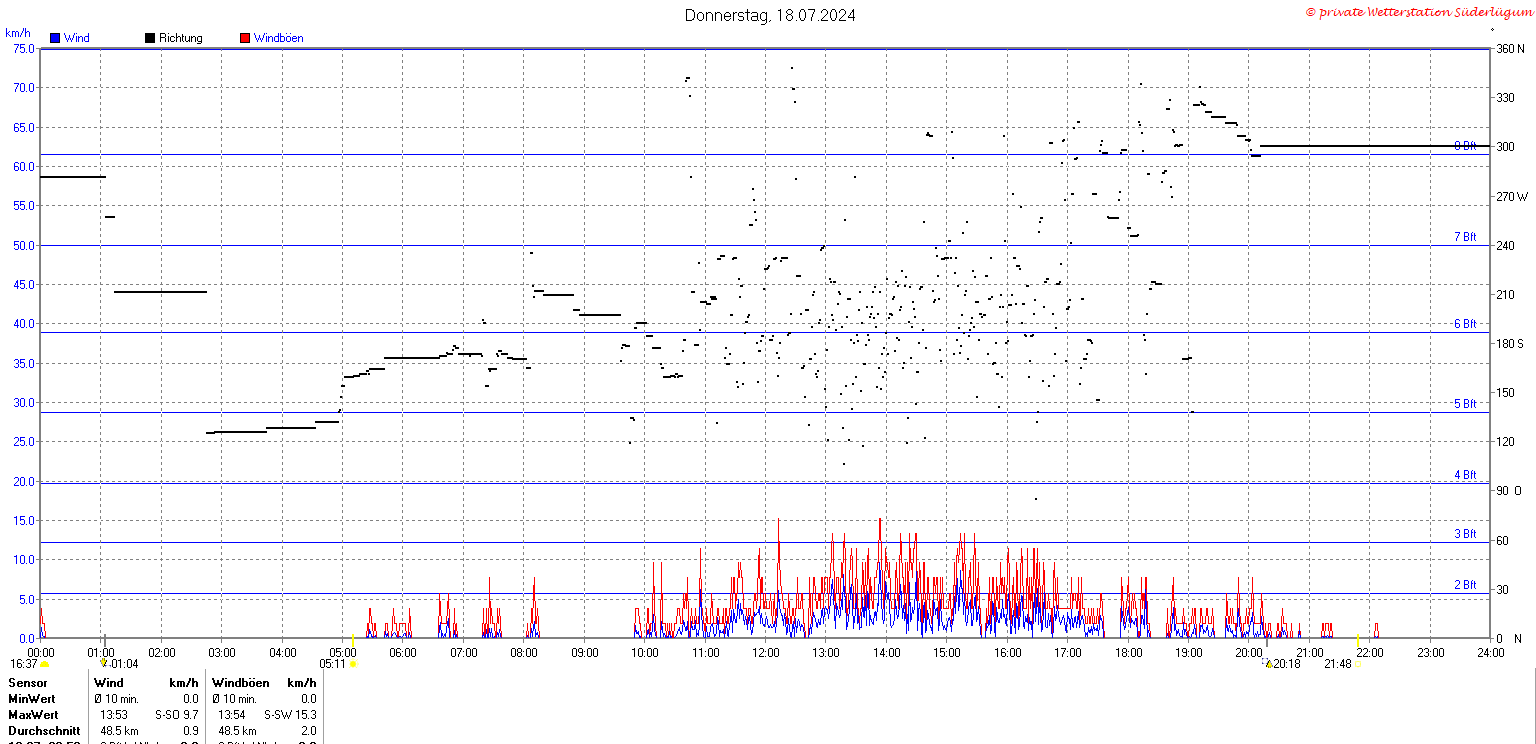Screen dimensions: 1536x744
Task: Click the red Windböen legend square
Action: [x=245, y=38]
